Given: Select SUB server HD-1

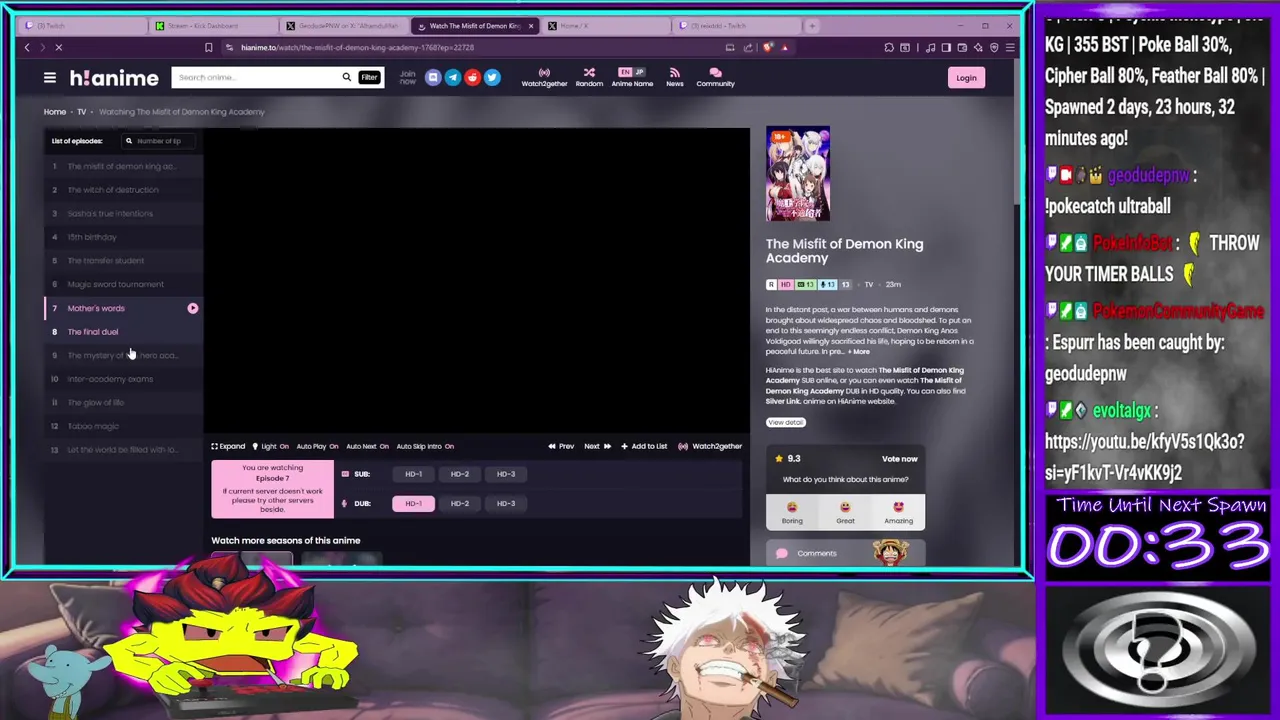Looking at the screenshot, I should [x=413, y=474].
